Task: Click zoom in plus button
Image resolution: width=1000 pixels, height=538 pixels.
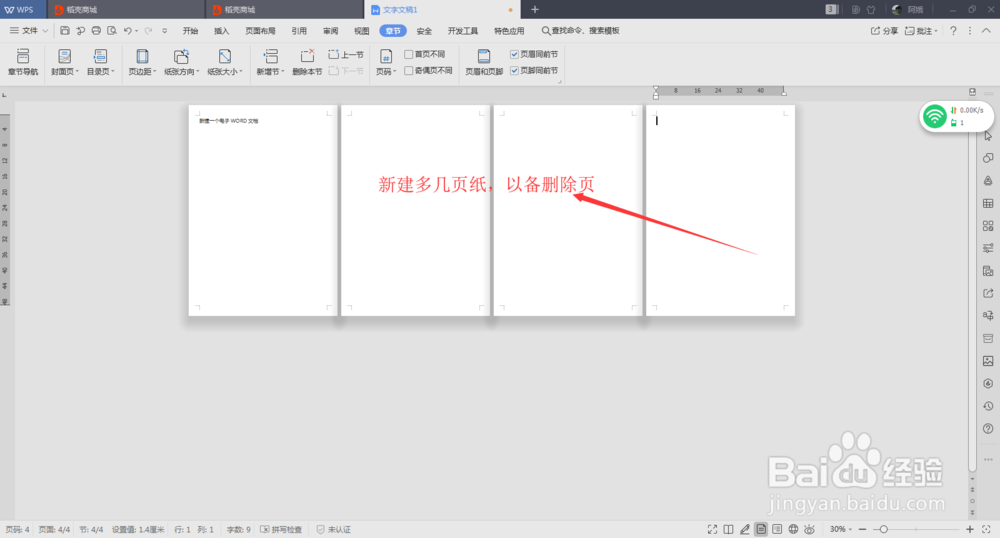Action: coord(969,529)
